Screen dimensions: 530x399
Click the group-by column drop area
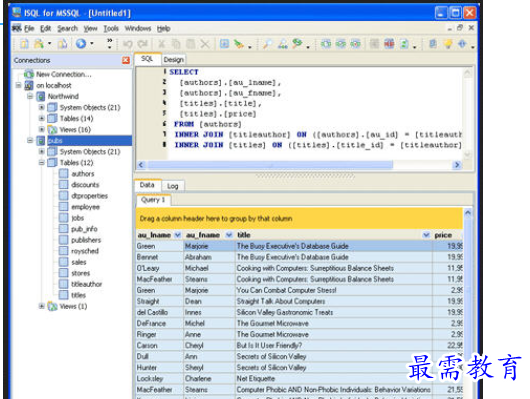(299, 218)
